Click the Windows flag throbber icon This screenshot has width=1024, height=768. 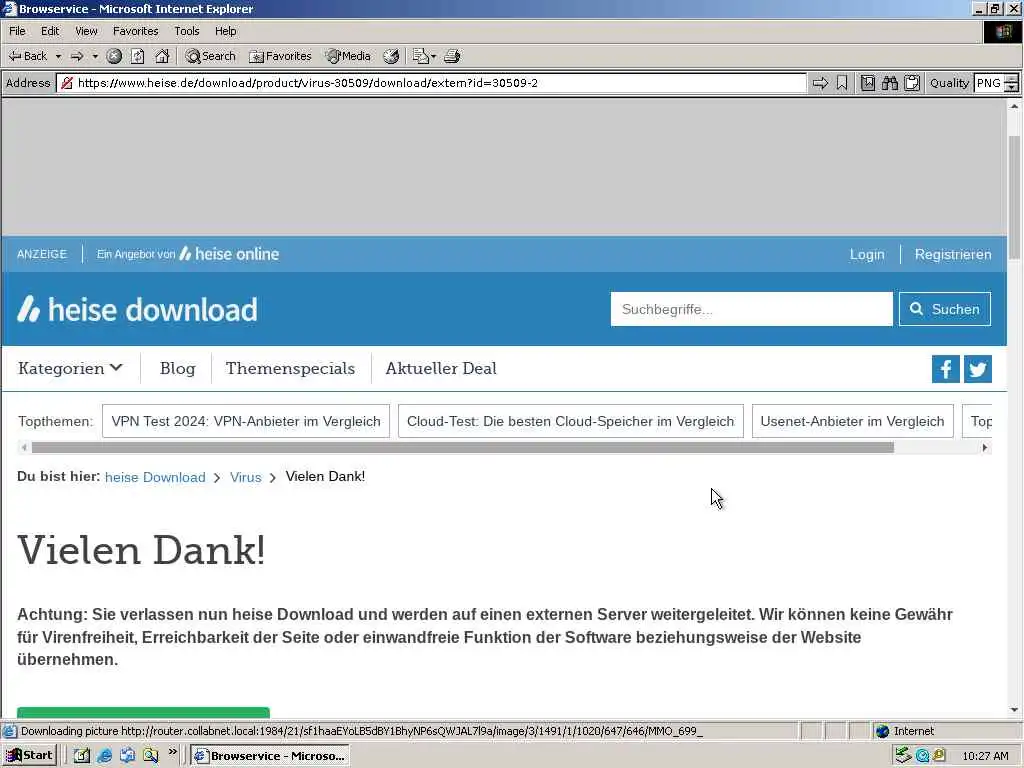[x=1002, y=31]
